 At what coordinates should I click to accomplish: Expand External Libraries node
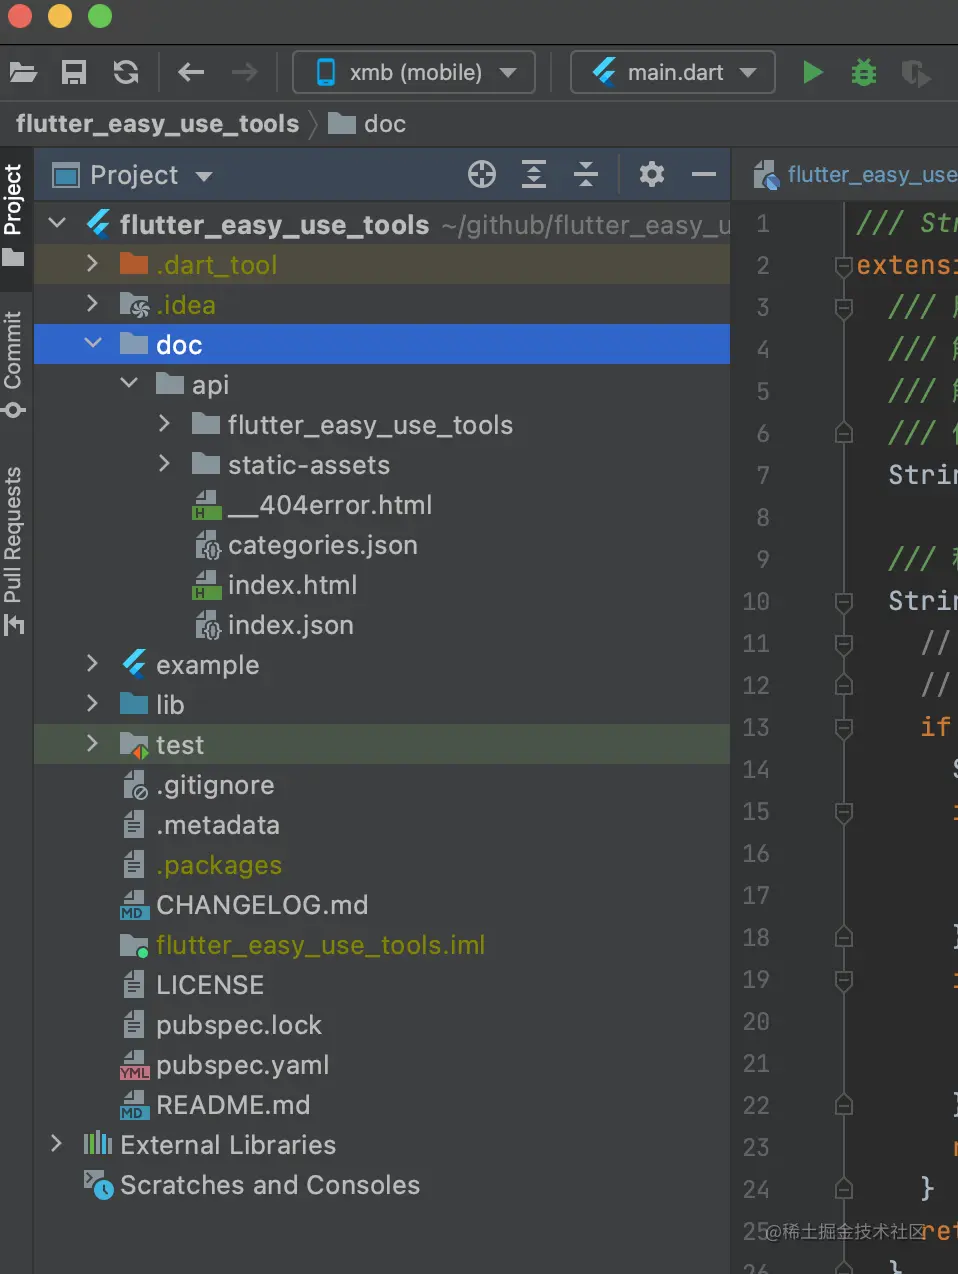57,1144
